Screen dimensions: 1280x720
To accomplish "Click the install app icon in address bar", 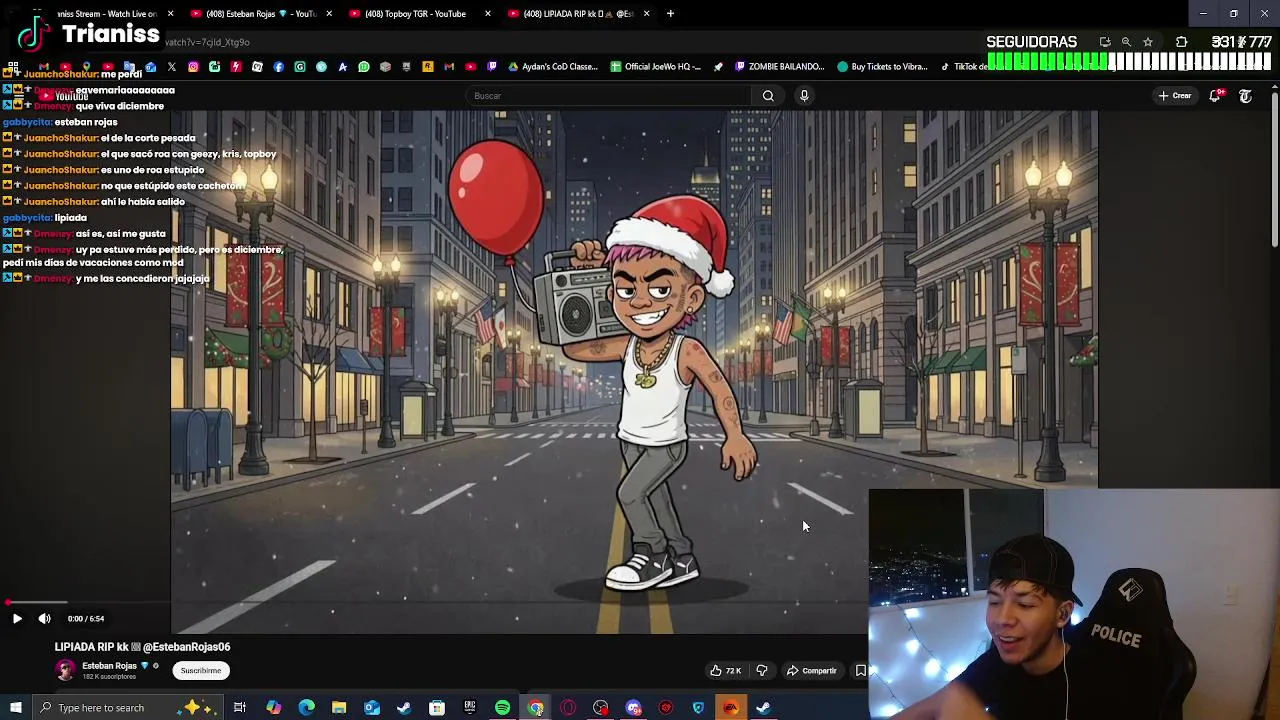I will coord(1105,42).
